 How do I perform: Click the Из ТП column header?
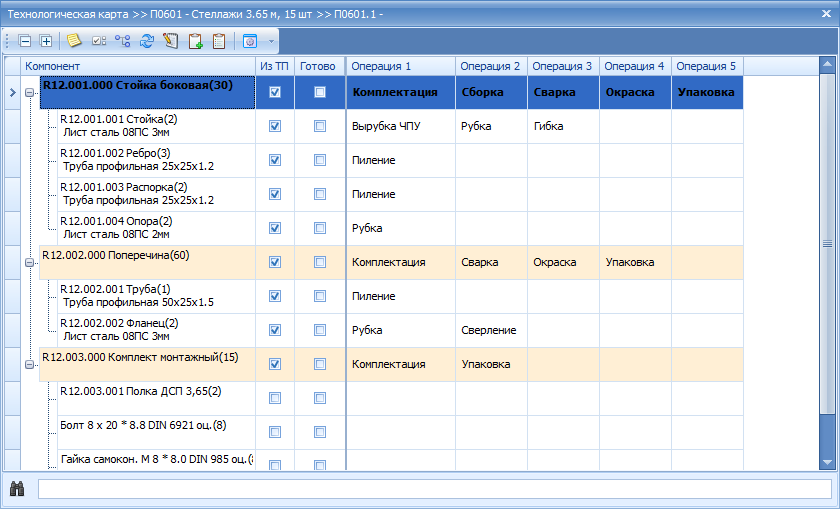click(x=275, y=66)
